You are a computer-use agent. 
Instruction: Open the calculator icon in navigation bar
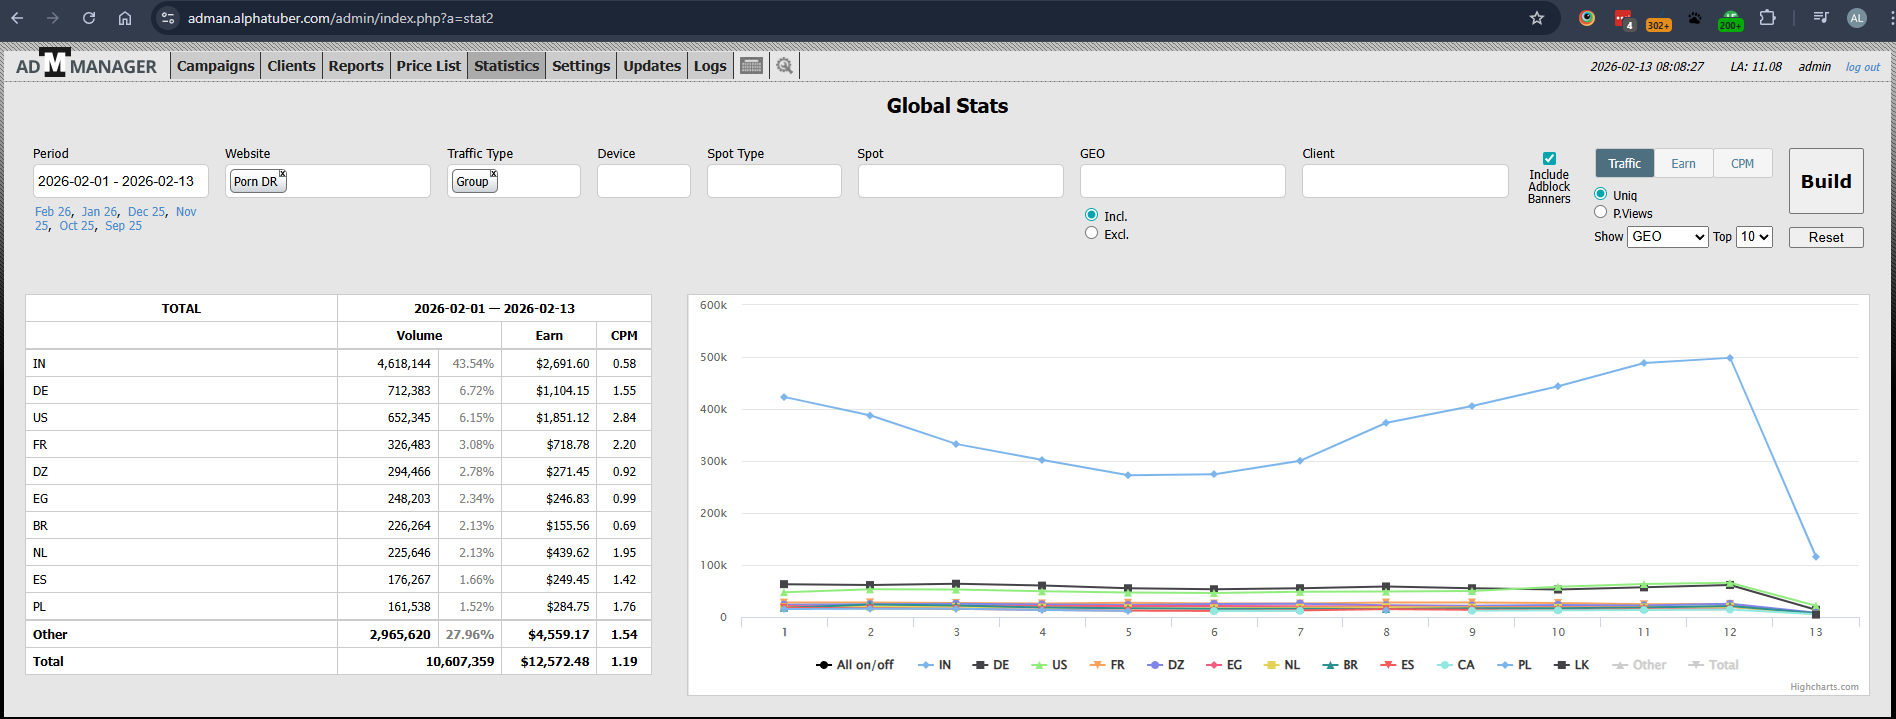point(752,66)
